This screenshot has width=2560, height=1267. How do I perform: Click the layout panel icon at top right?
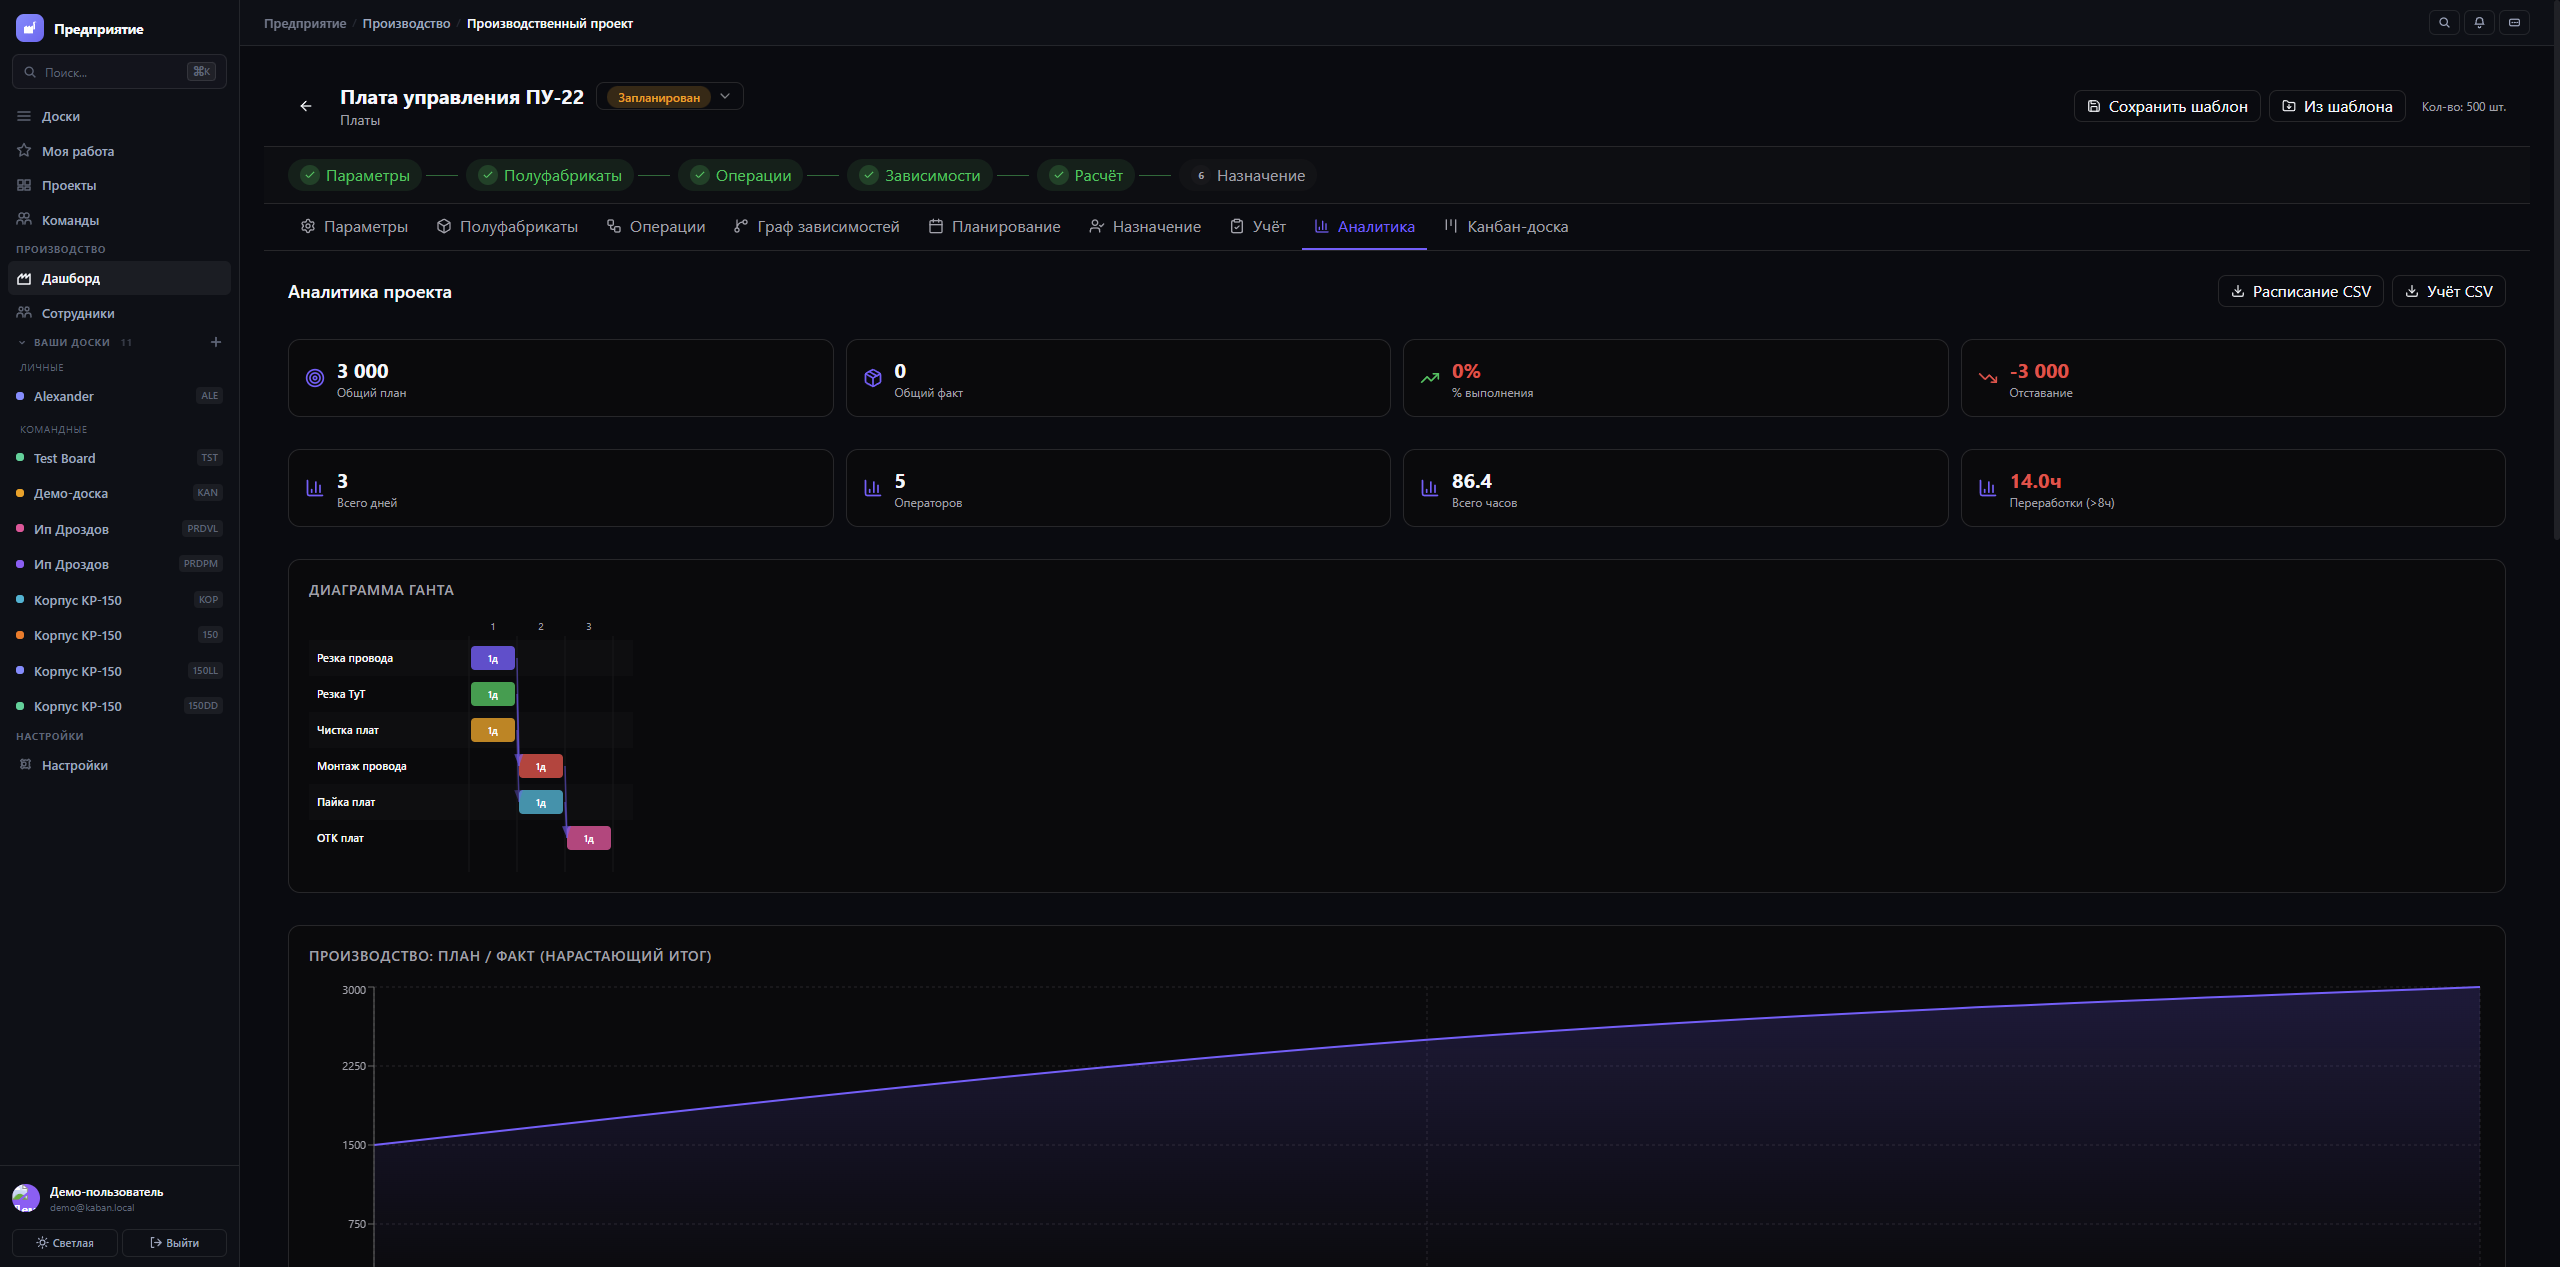(x=2514, y=23)
